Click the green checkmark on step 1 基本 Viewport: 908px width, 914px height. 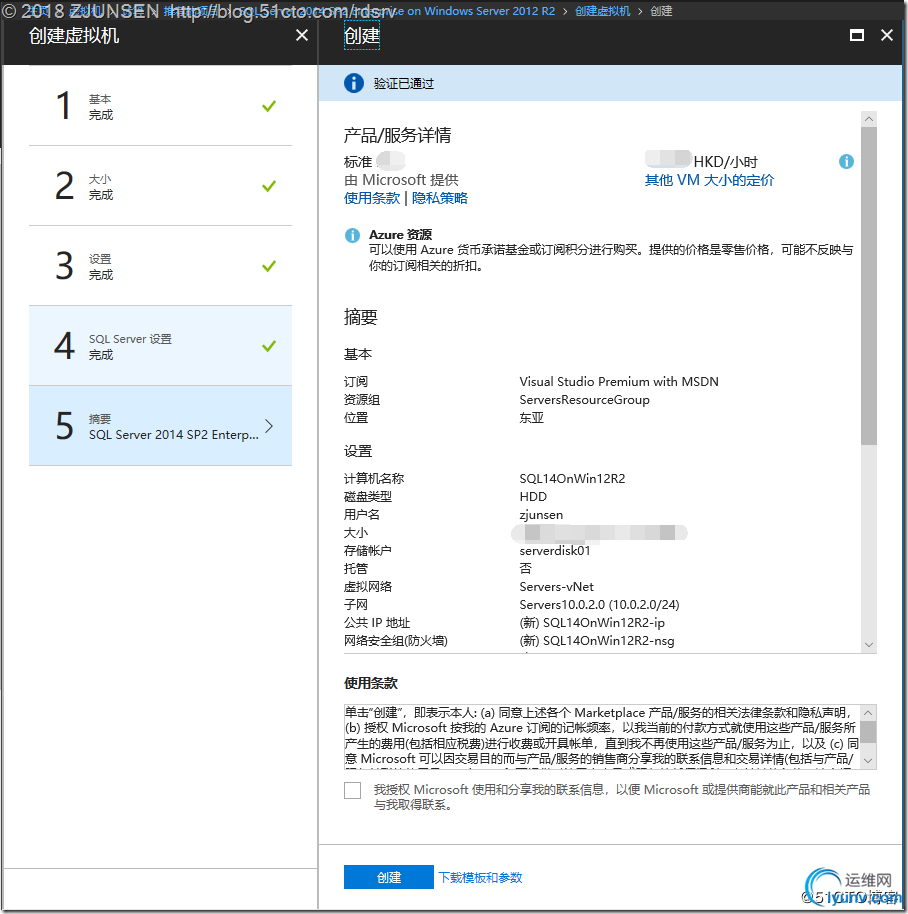tap(269, 106)
